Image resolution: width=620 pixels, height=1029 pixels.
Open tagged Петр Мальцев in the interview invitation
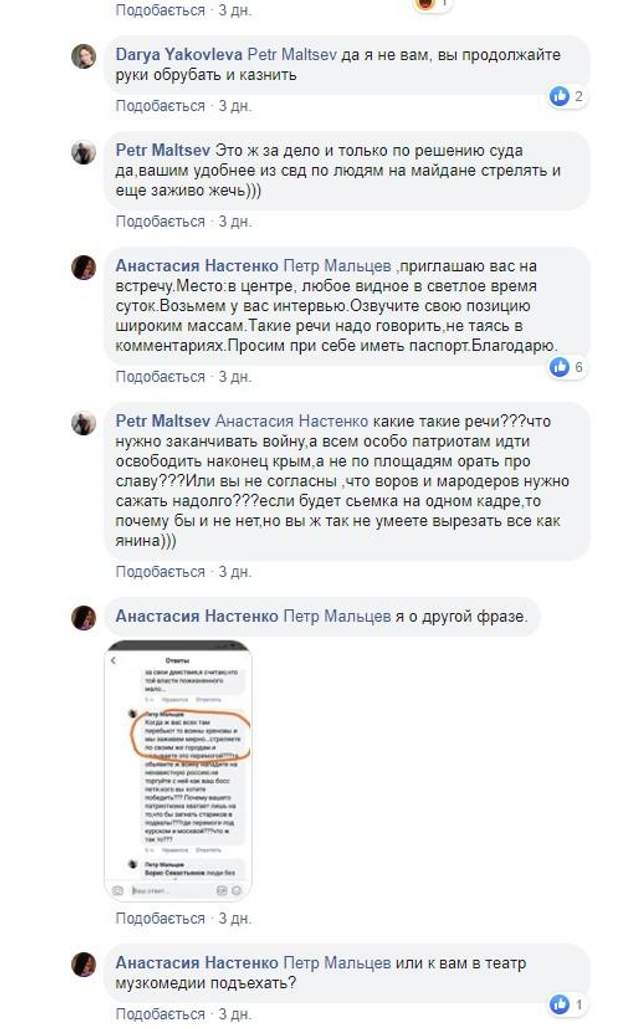click(x=337, y=266)
